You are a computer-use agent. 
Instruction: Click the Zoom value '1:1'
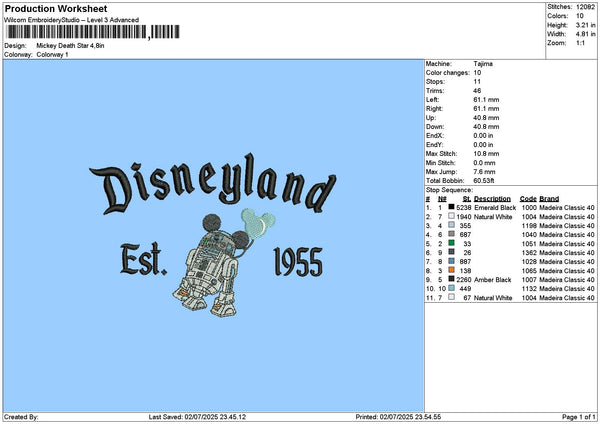580,43
